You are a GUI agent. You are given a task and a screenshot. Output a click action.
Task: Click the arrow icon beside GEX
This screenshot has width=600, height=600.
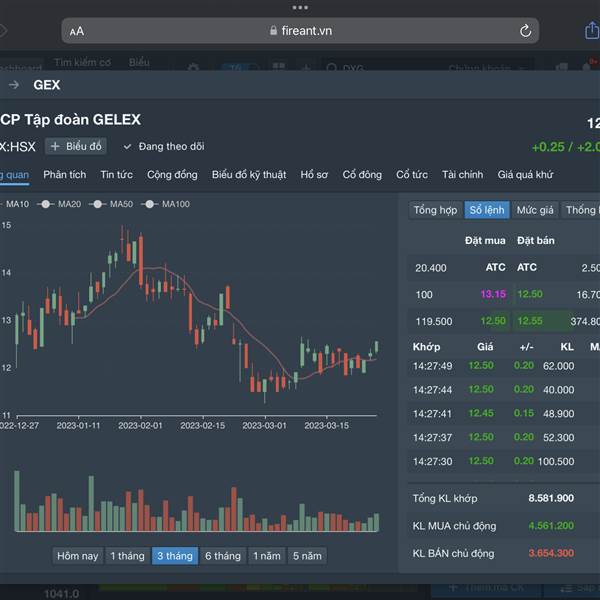(14, 85)
